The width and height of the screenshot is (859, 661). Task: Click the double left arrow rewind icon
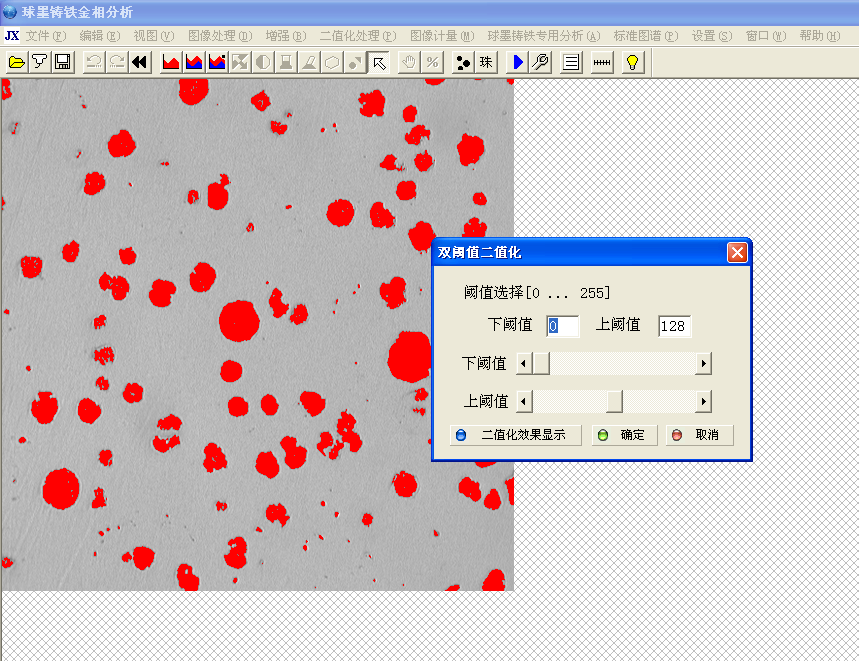[140, 62]
